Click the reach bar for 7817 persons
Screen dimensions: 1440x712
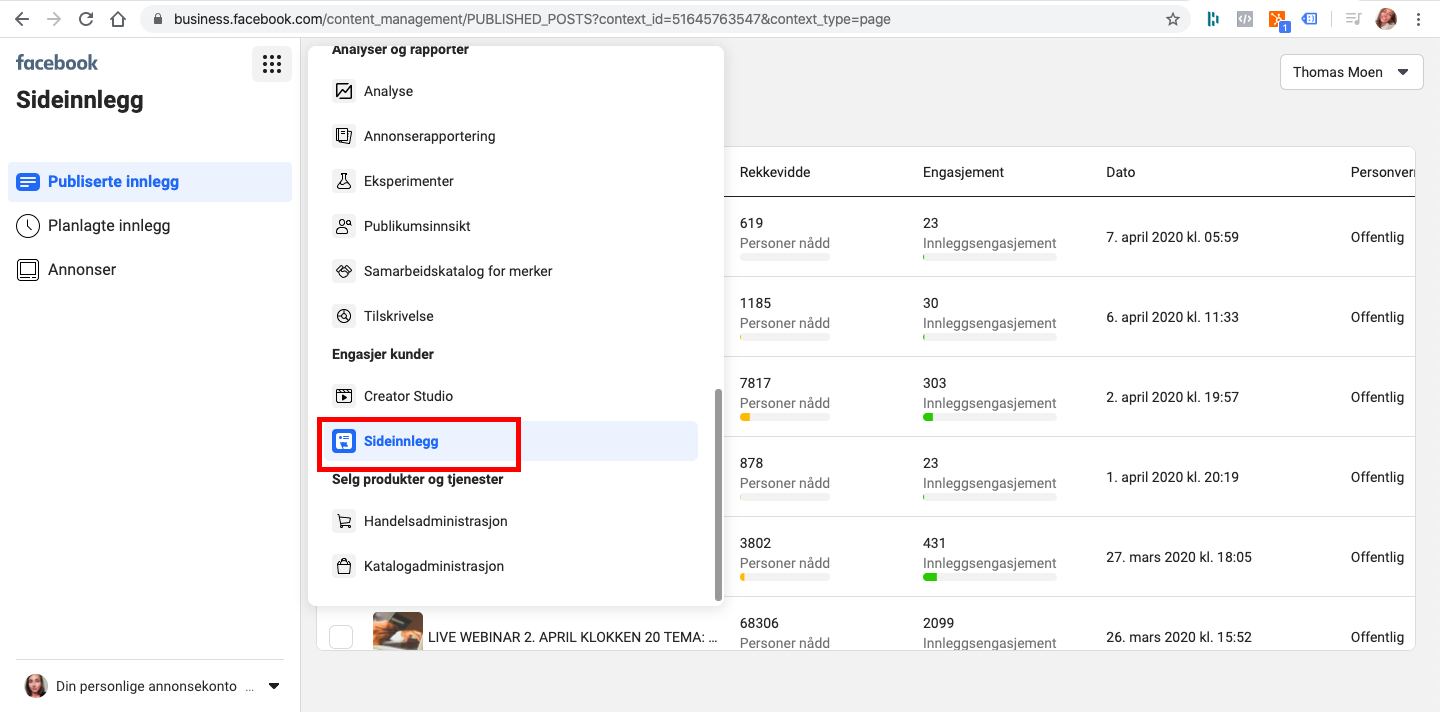coord(785,417)
